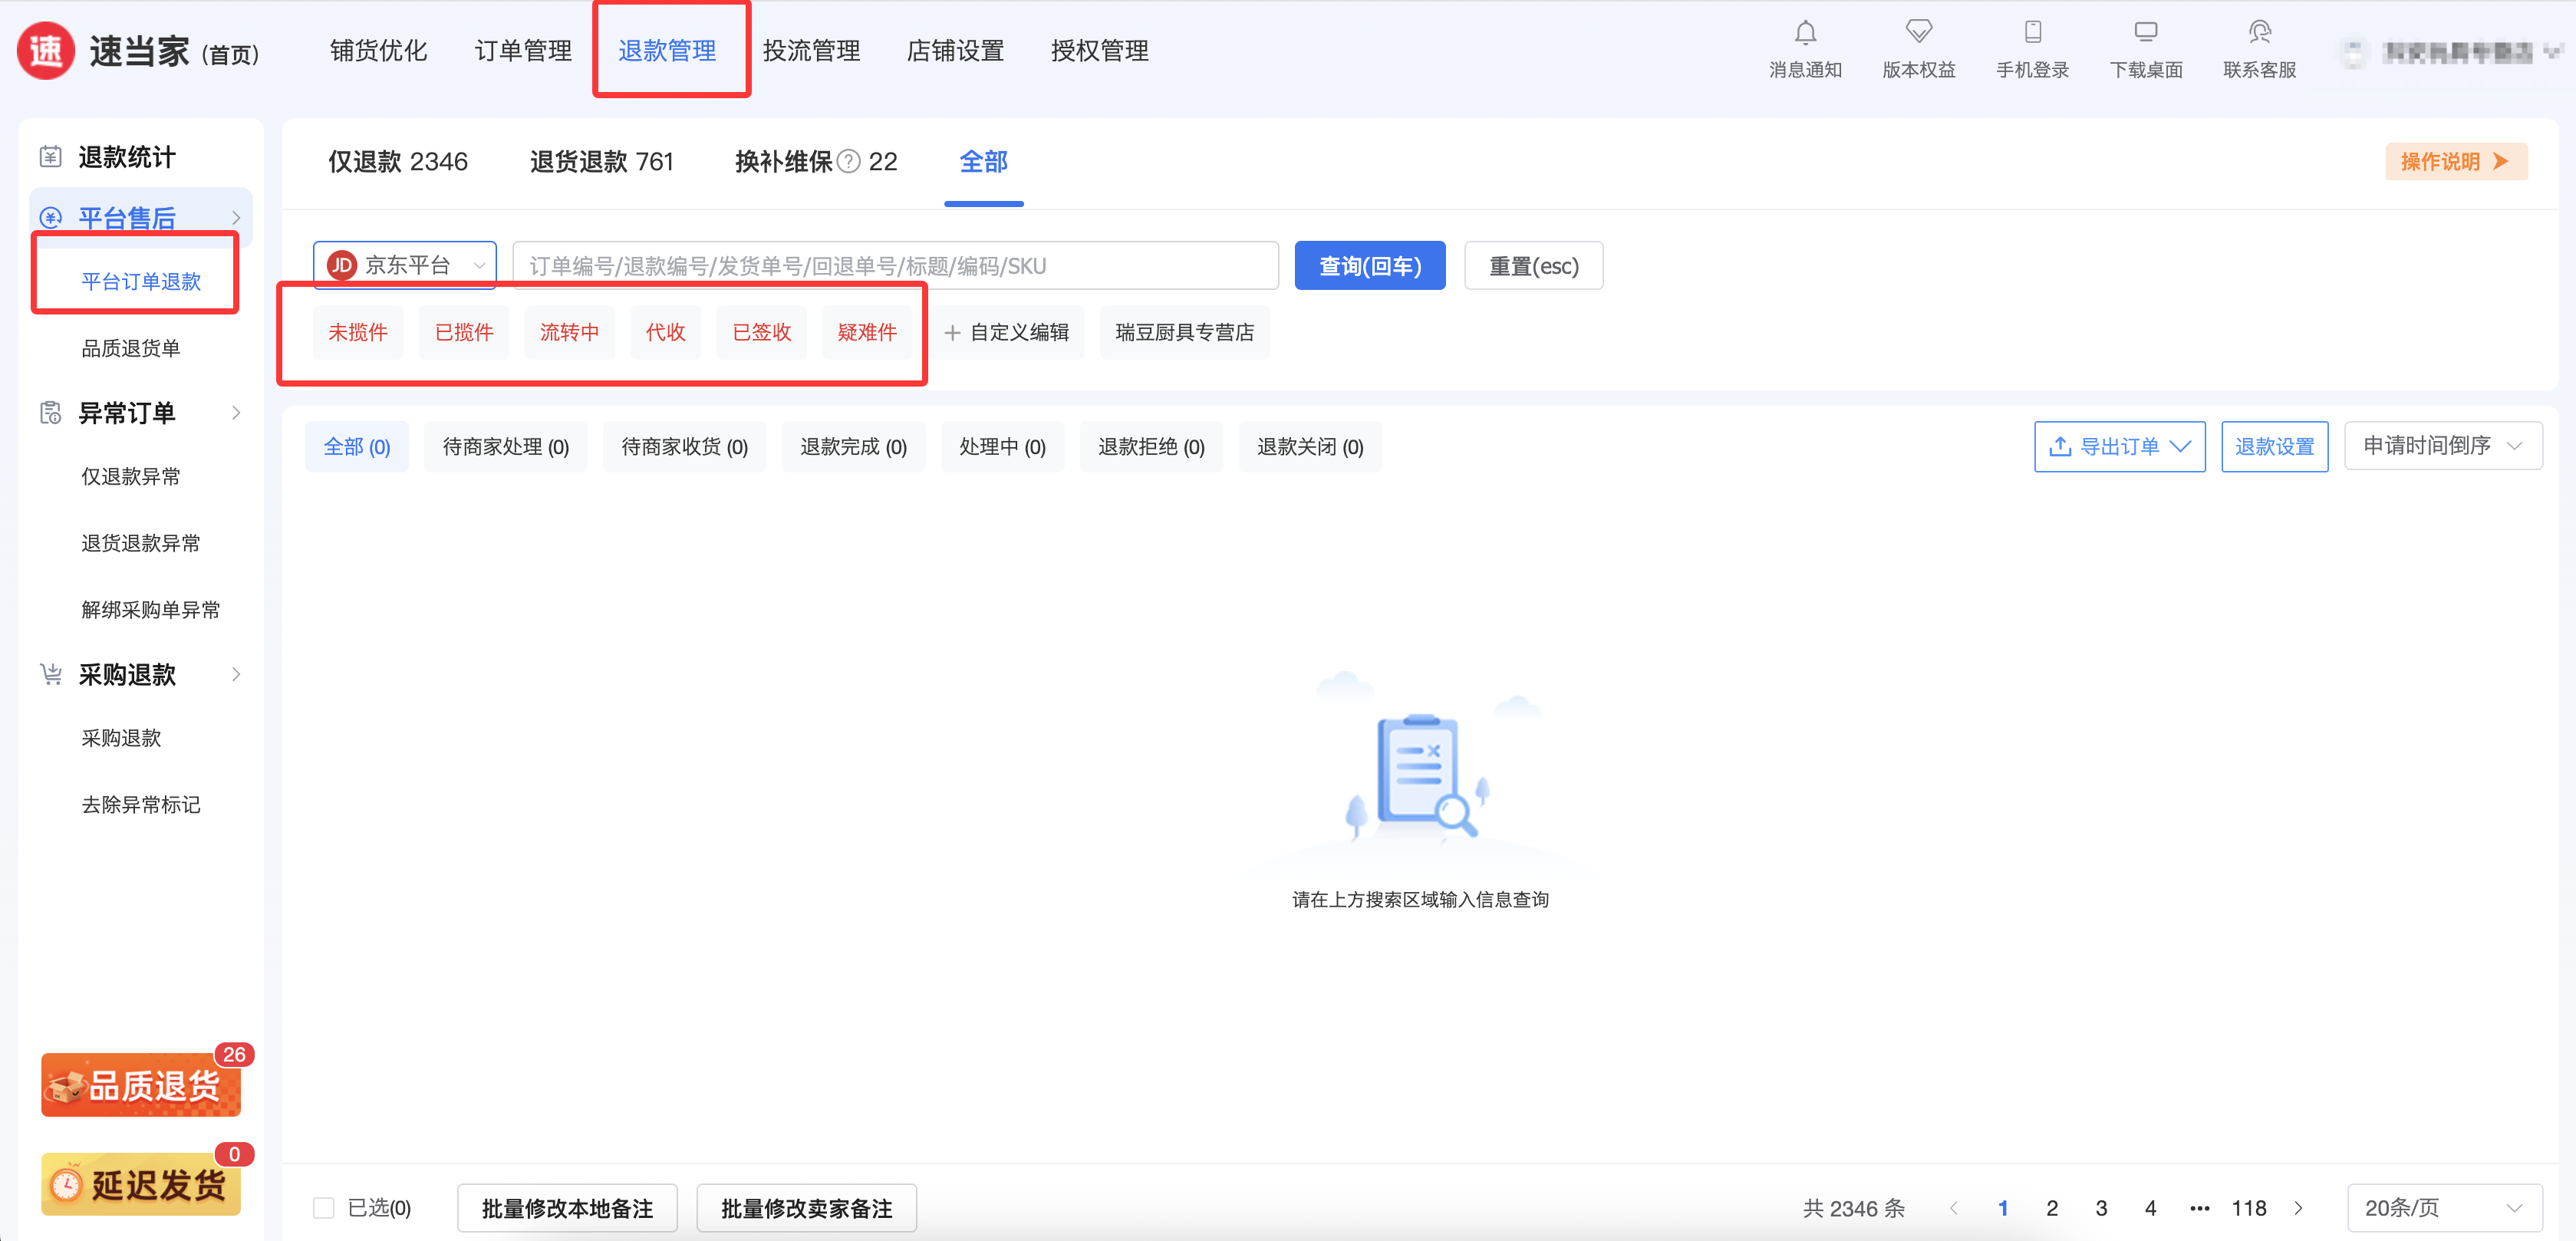
Task: Click the 品质退货 orange banner
Action: pyautogui.click(x=141, y=1085)
